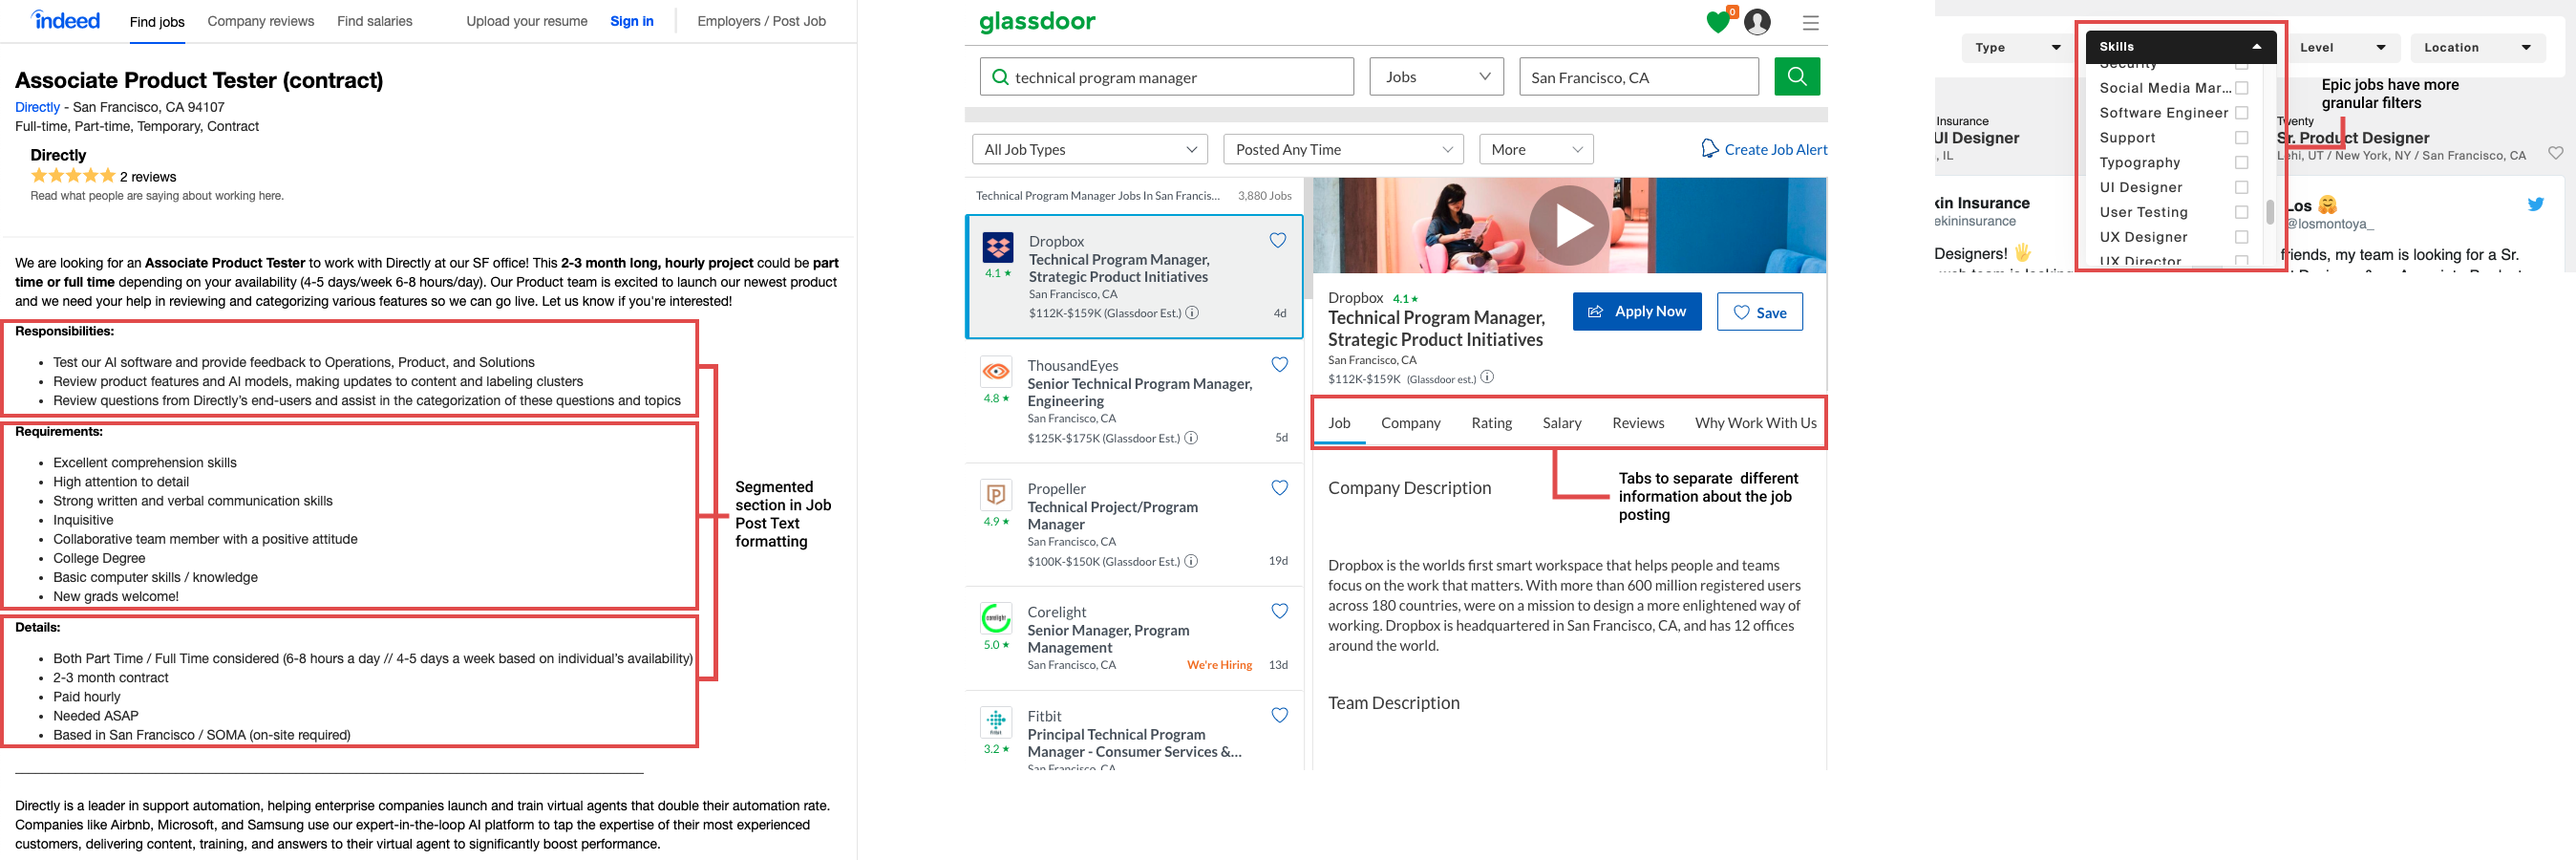
Task: Open the Glassdoor hamburger menu
Action: pyautogui.click(x=1810, y=22)
